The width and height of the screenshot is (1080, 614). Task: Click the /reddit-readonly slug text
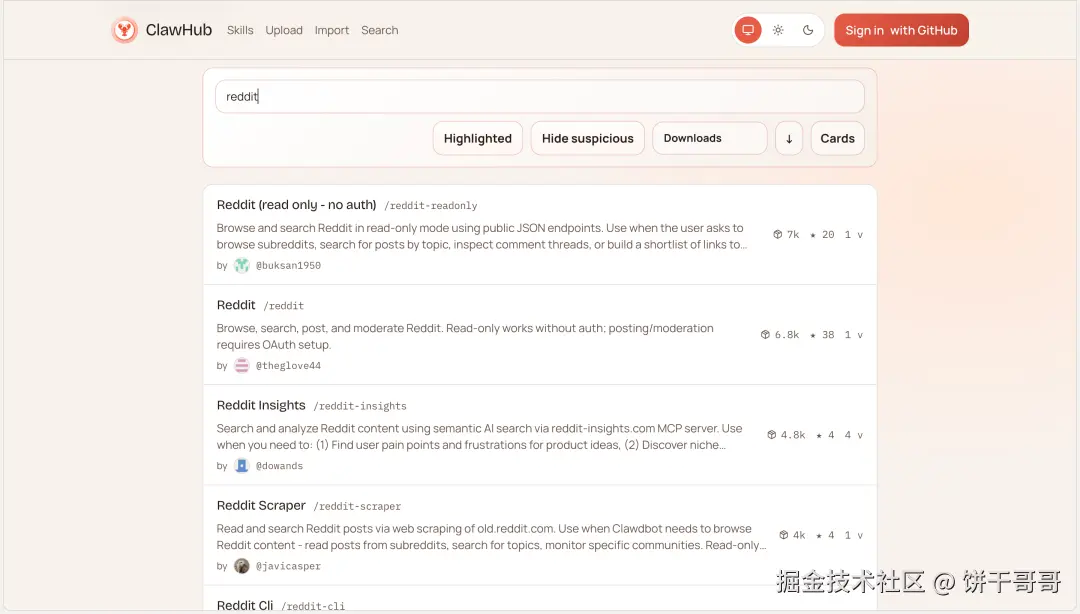pyautogui.click(x=430, y=205)
